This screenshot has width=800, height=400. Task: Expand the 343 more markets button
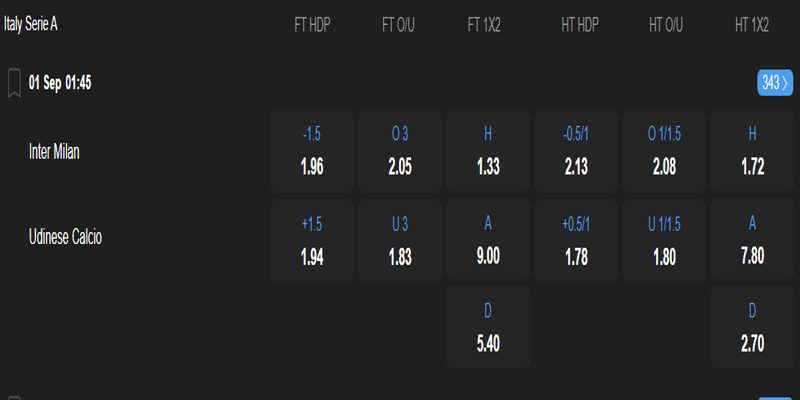pyautogui.click(x=774, y=83)
